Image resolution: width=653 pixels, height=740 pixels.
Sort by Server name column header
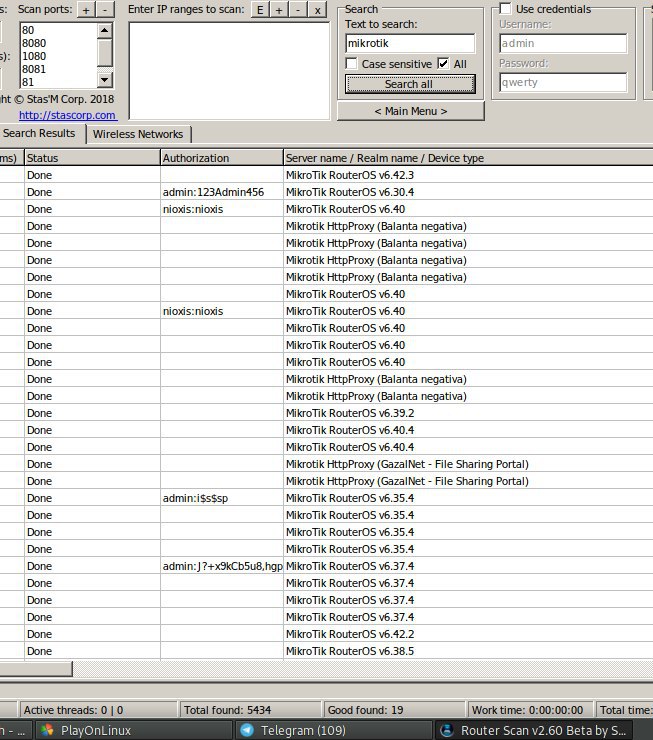(x=468, y=158)
